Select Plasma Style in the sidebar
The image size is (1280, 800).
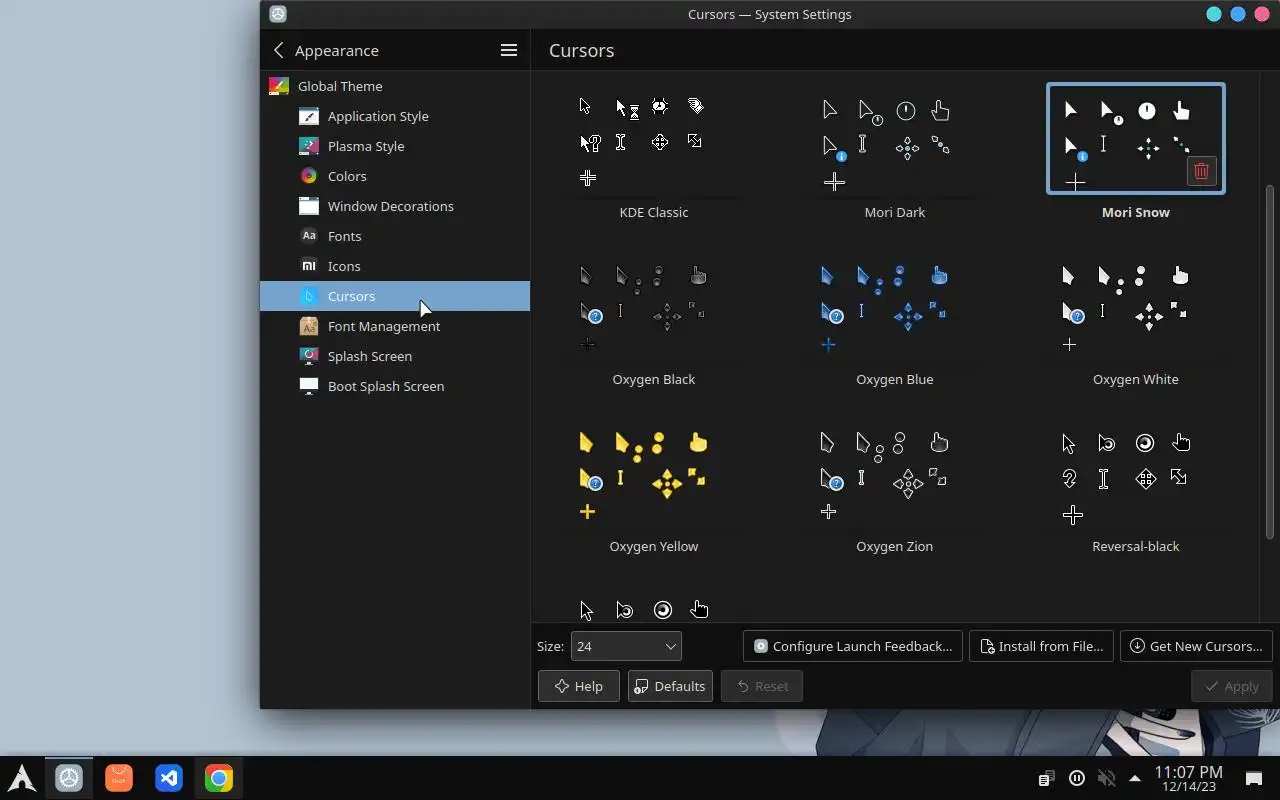[x=395, y=146]
